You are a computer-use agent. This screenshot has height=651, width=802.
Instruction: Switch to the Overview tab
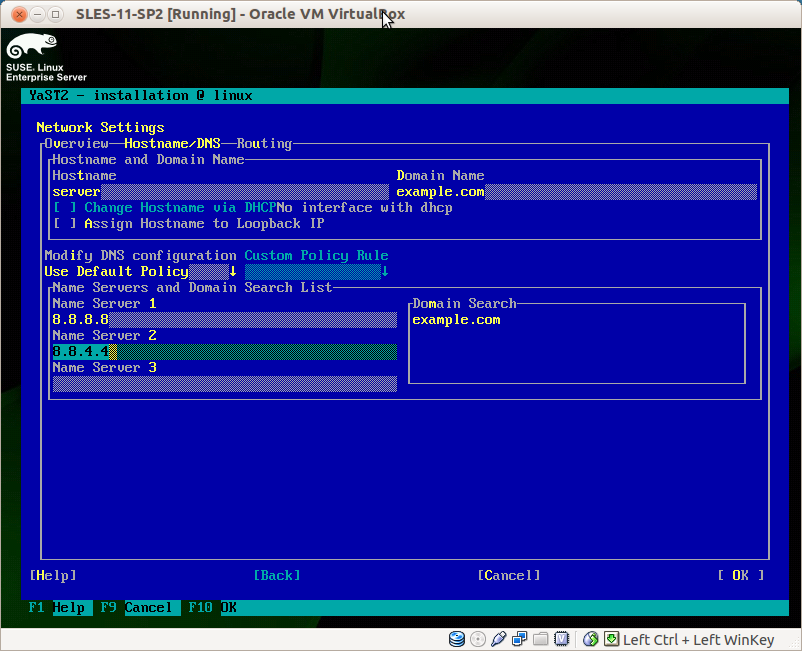tap(76, 143)
